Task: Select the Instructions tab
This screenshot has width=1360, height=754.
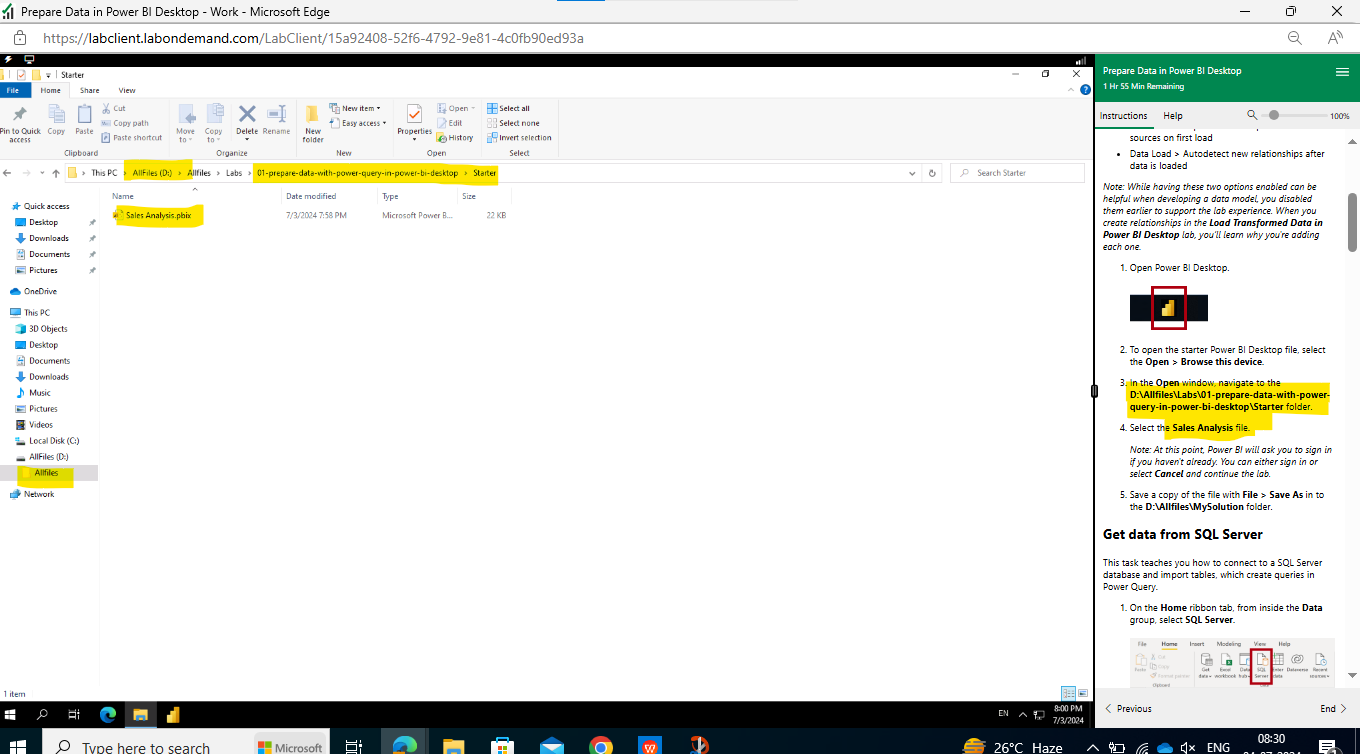Action: [1124, 116]
